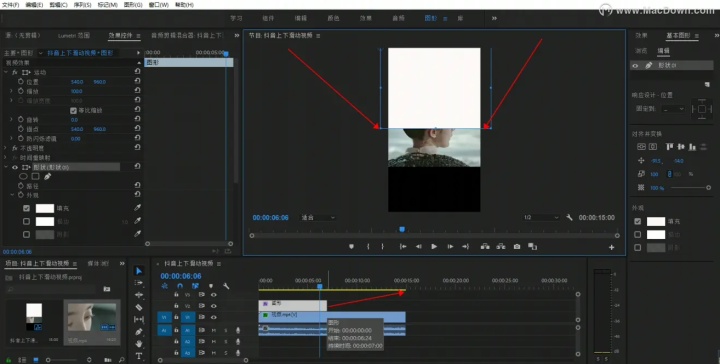
Task: Click the new bin icon in Project panel
Action: tap(107, 289)
